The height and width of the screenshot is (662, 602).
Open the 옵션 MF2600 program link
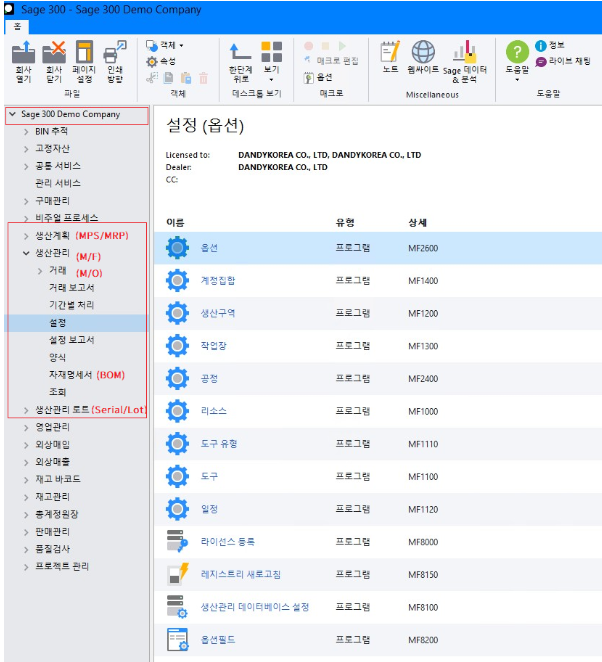209,248
